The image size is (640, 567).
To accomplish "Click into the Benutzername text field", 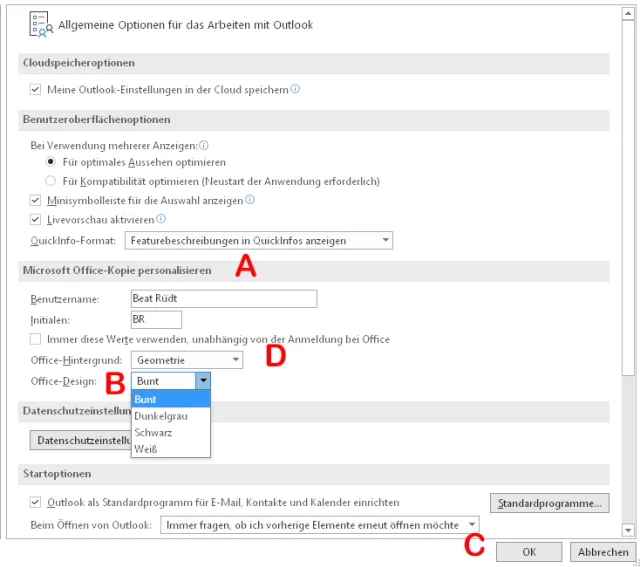I will tap(224, 298).
